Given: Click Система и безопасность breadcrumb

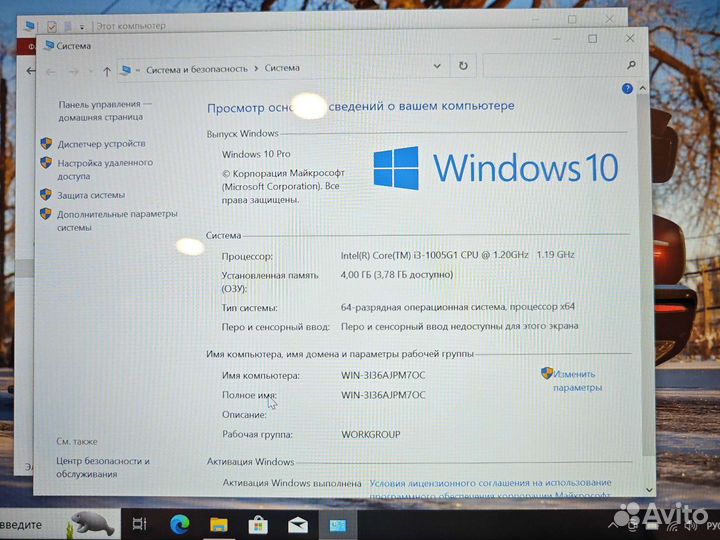Looking at the screenshot, I should click(x=197, y=69).
